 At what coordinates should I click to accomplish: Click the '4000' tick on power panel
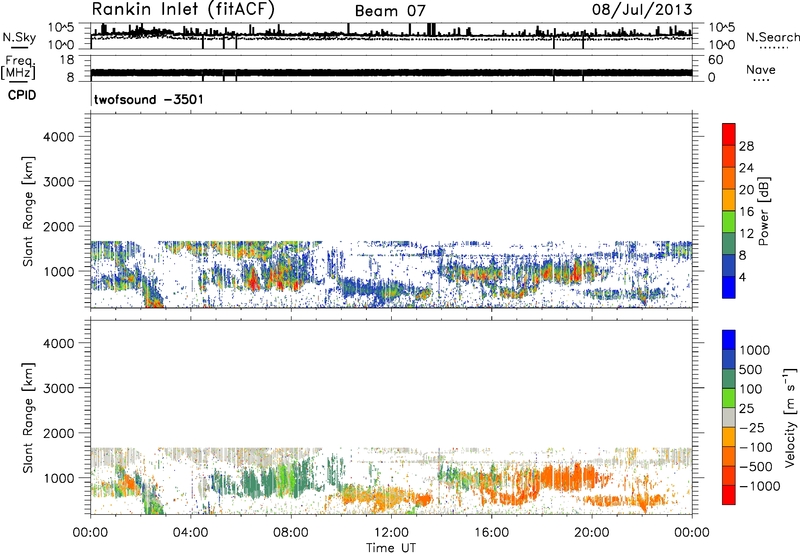click(58, 137)
